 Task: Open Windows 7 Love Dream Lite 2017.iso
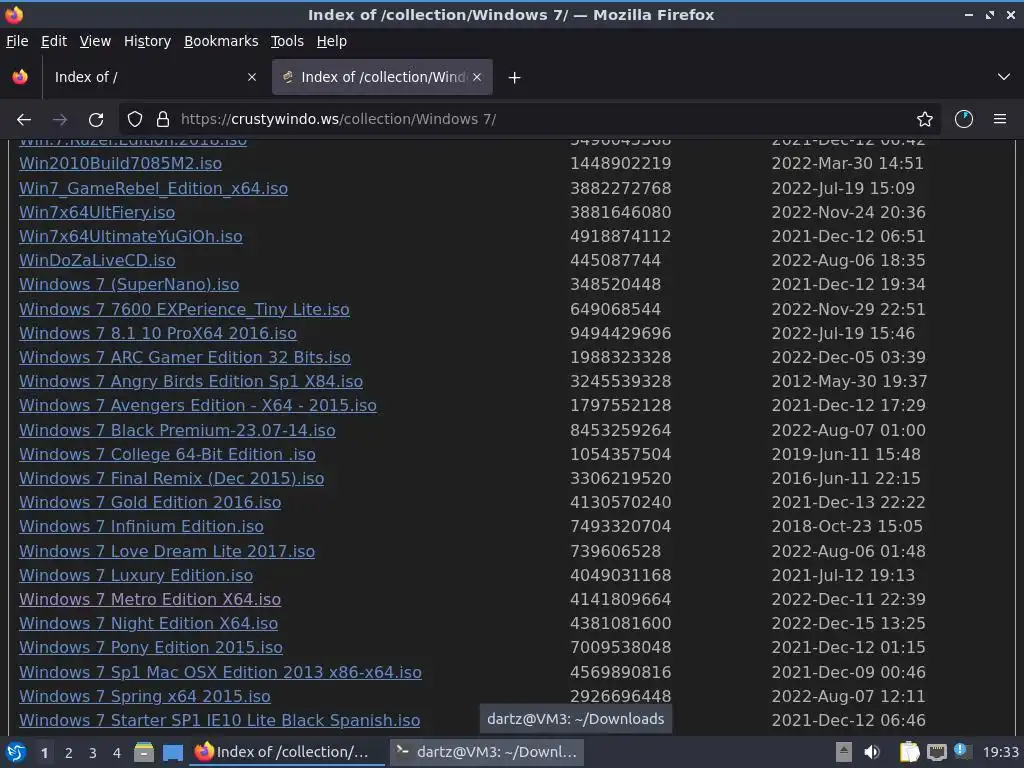click(167, 551)
